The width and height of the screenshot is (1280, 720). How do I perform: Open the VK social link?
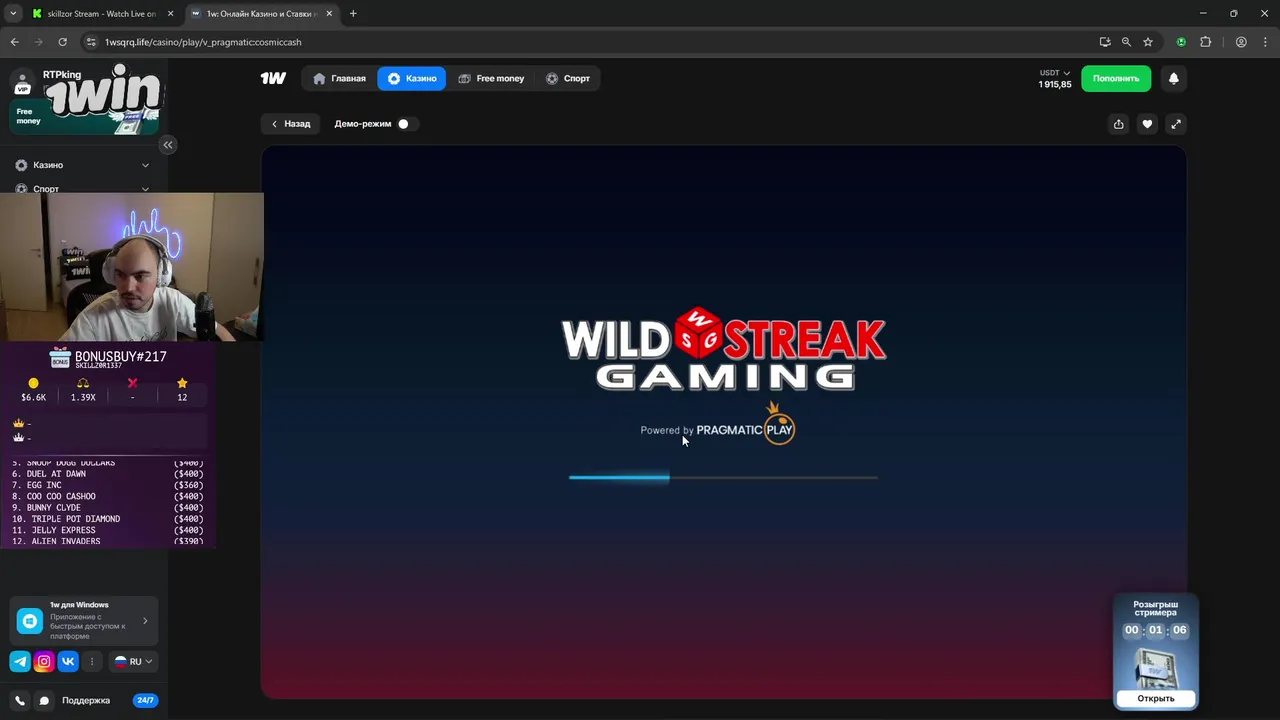point(68,661)
